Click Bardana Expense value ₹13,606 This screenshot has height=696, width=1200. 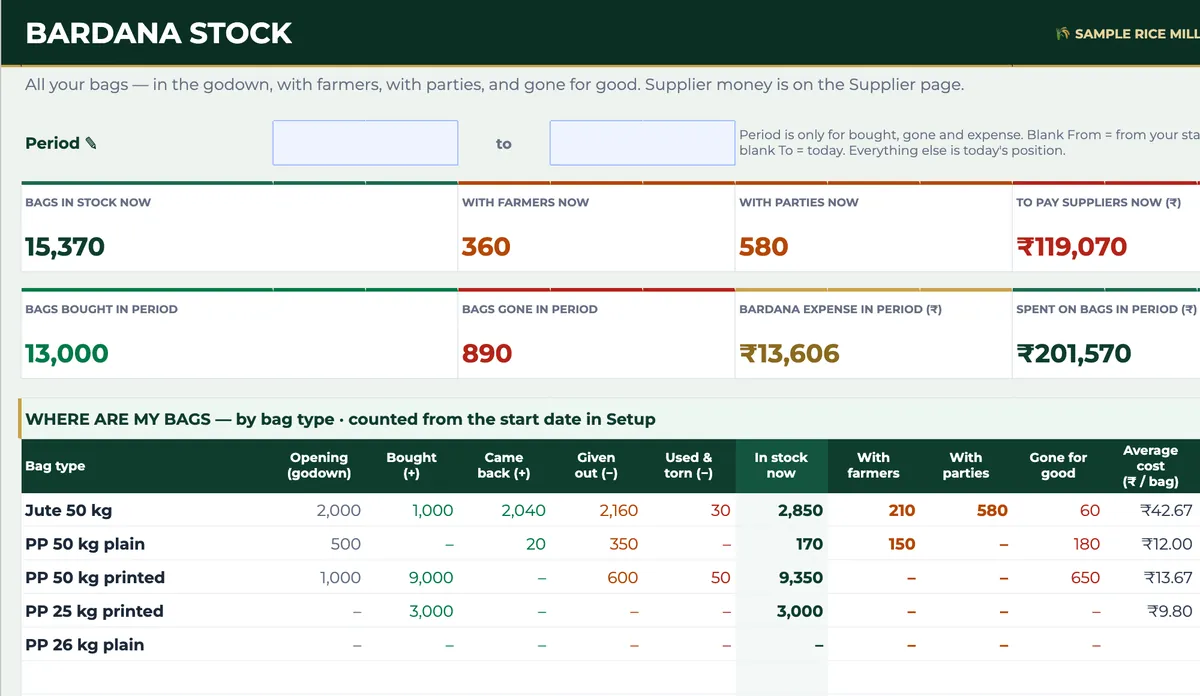tap(789, 354)
